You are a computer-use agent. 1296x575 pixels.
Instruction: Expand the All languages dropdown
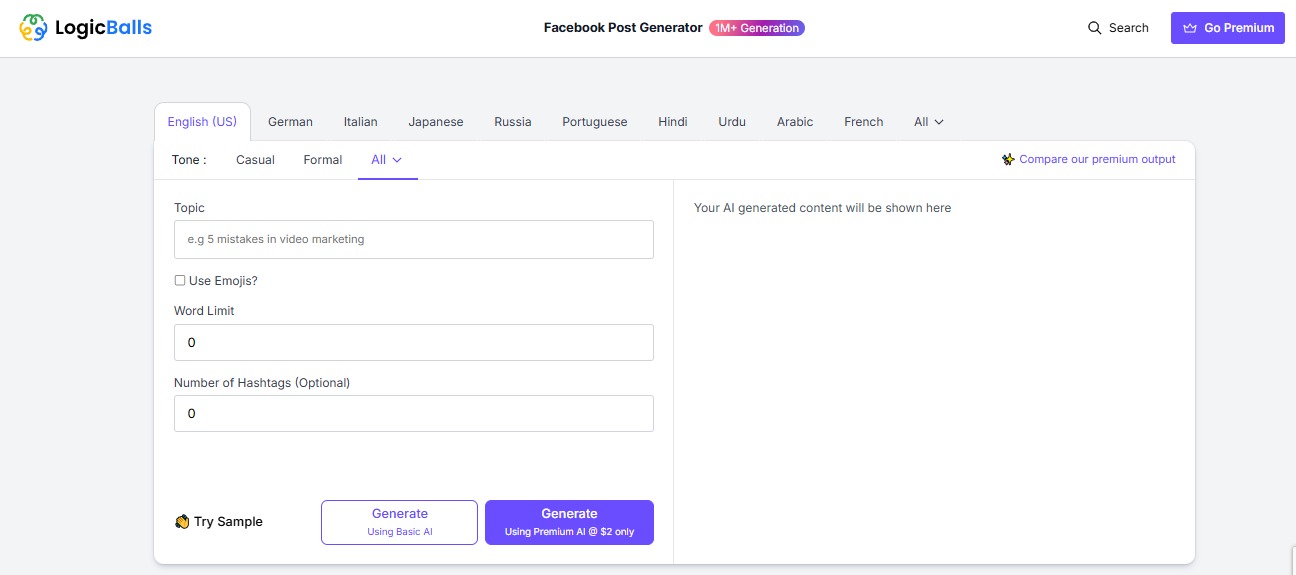(x=928, y=122)
